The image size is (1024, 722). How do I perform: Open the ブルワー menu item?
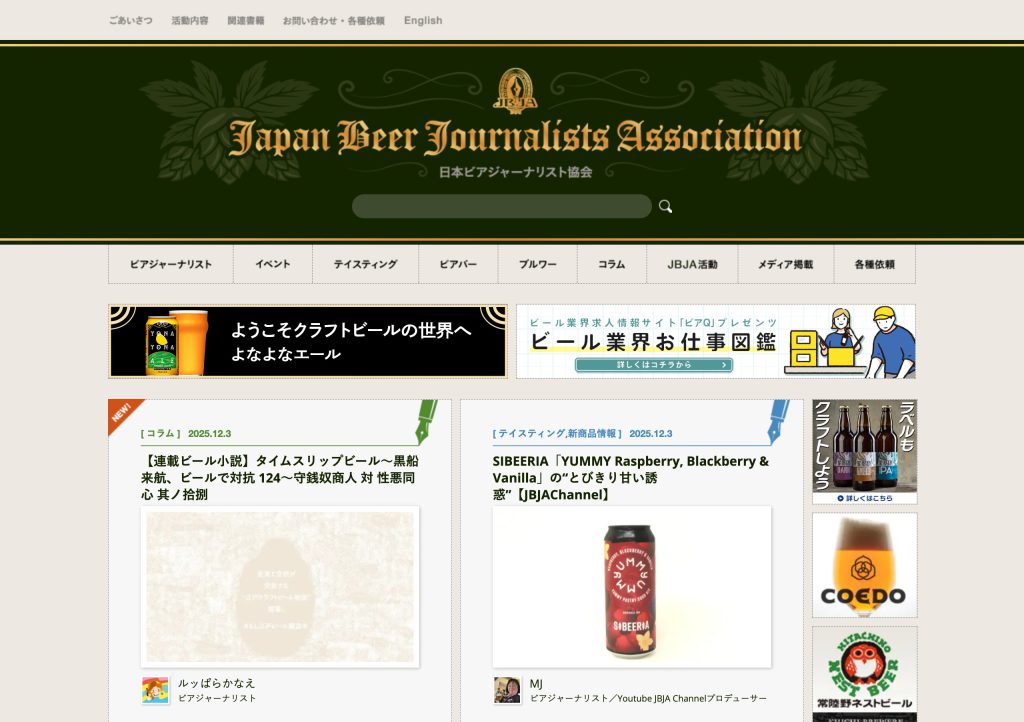coord(537,263)
